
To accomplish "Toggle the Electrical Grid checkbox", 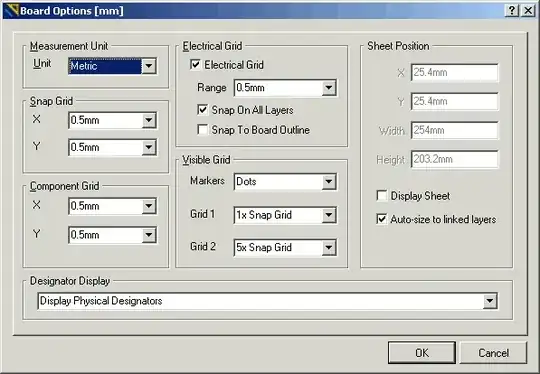I will click(x=195, y=64).
